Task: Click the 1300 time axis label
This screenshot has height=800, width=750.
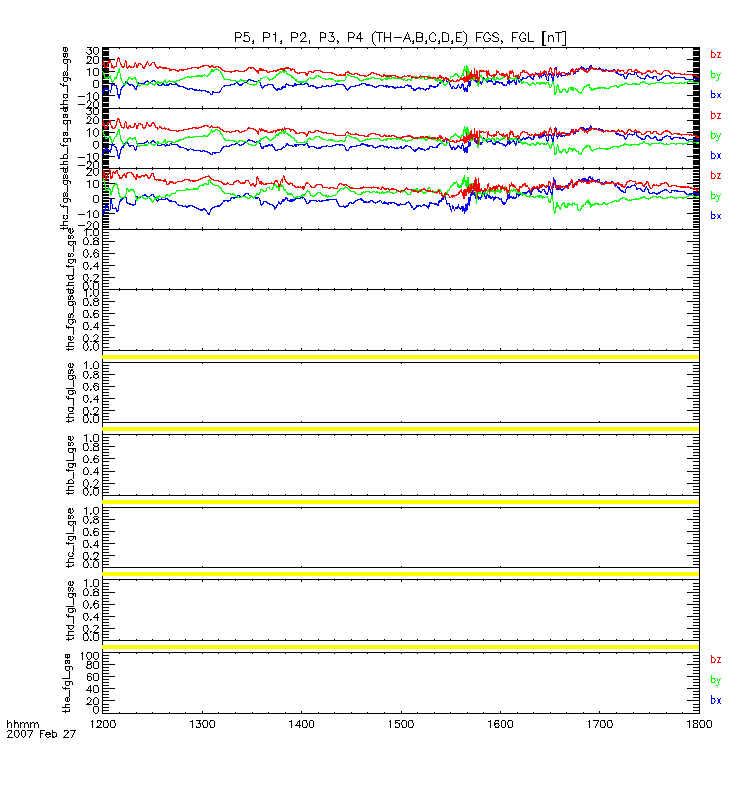Action: coord(202,724)
